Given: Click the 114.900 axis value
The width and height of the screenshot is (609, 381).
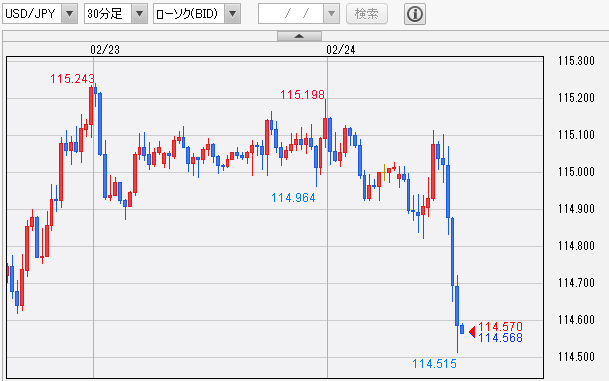Looking at the screenshot, I should tap(576, 209).
